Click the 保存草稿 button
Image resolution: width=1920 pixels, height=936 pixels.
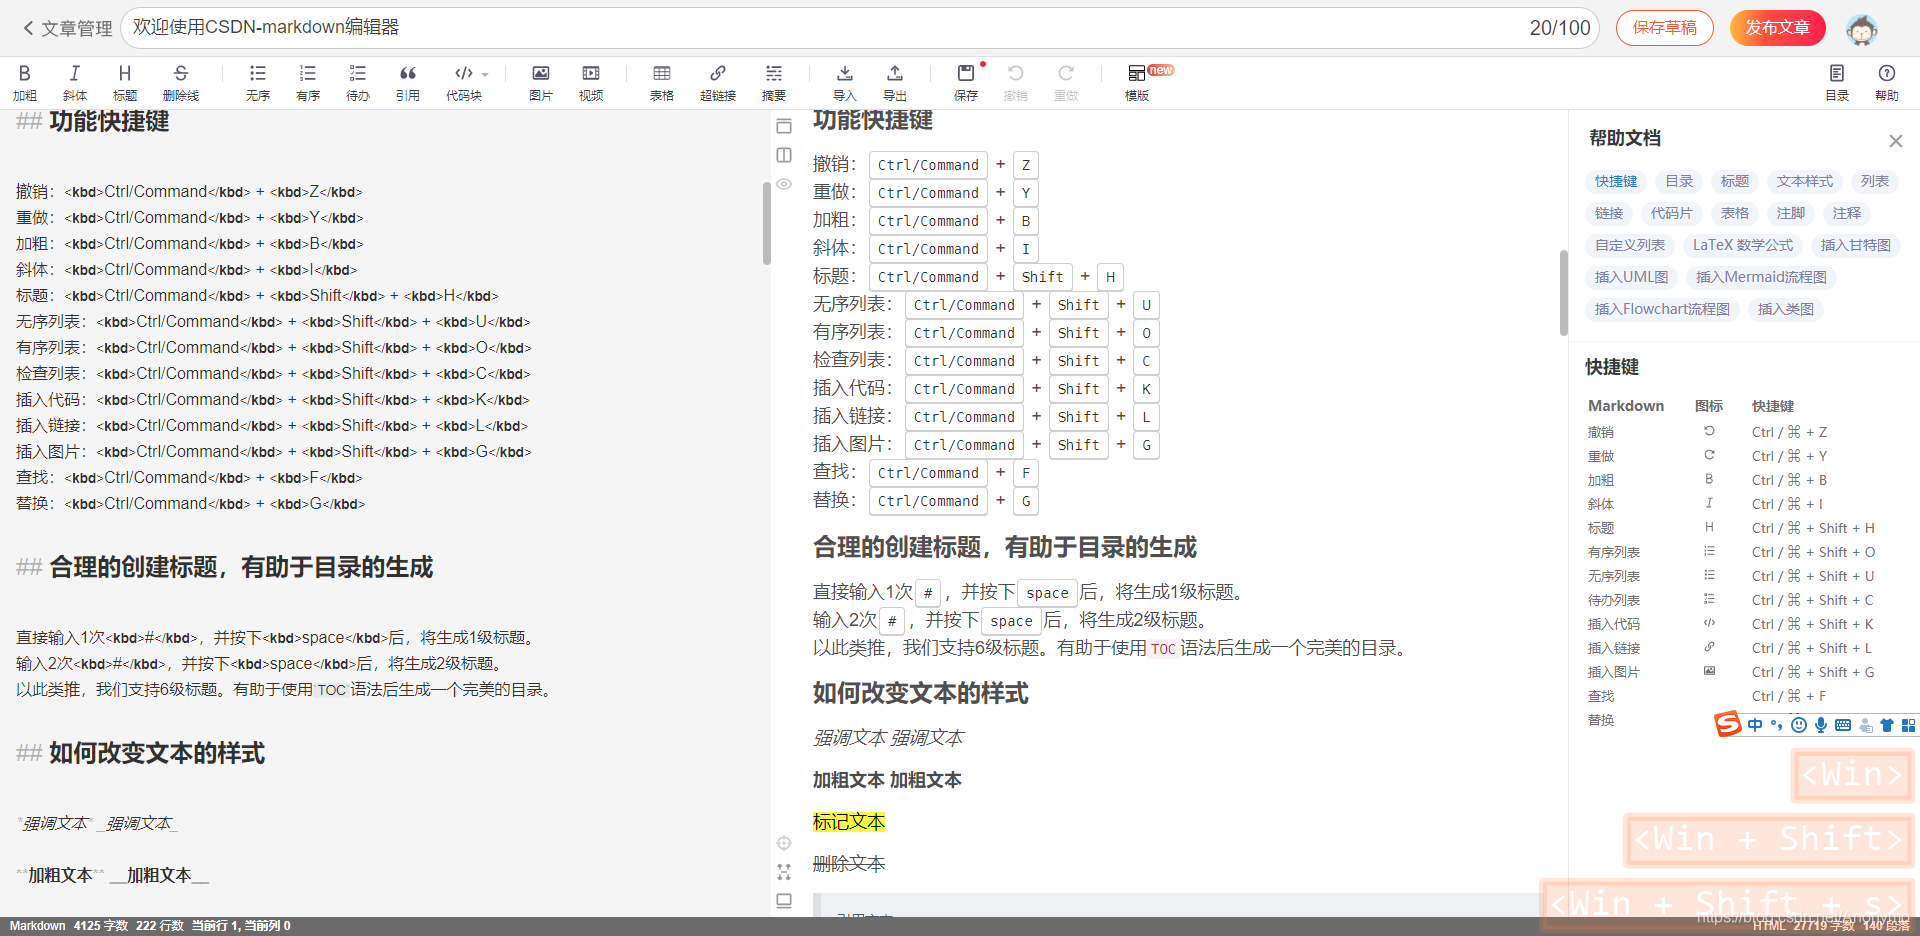[1664, 28]
